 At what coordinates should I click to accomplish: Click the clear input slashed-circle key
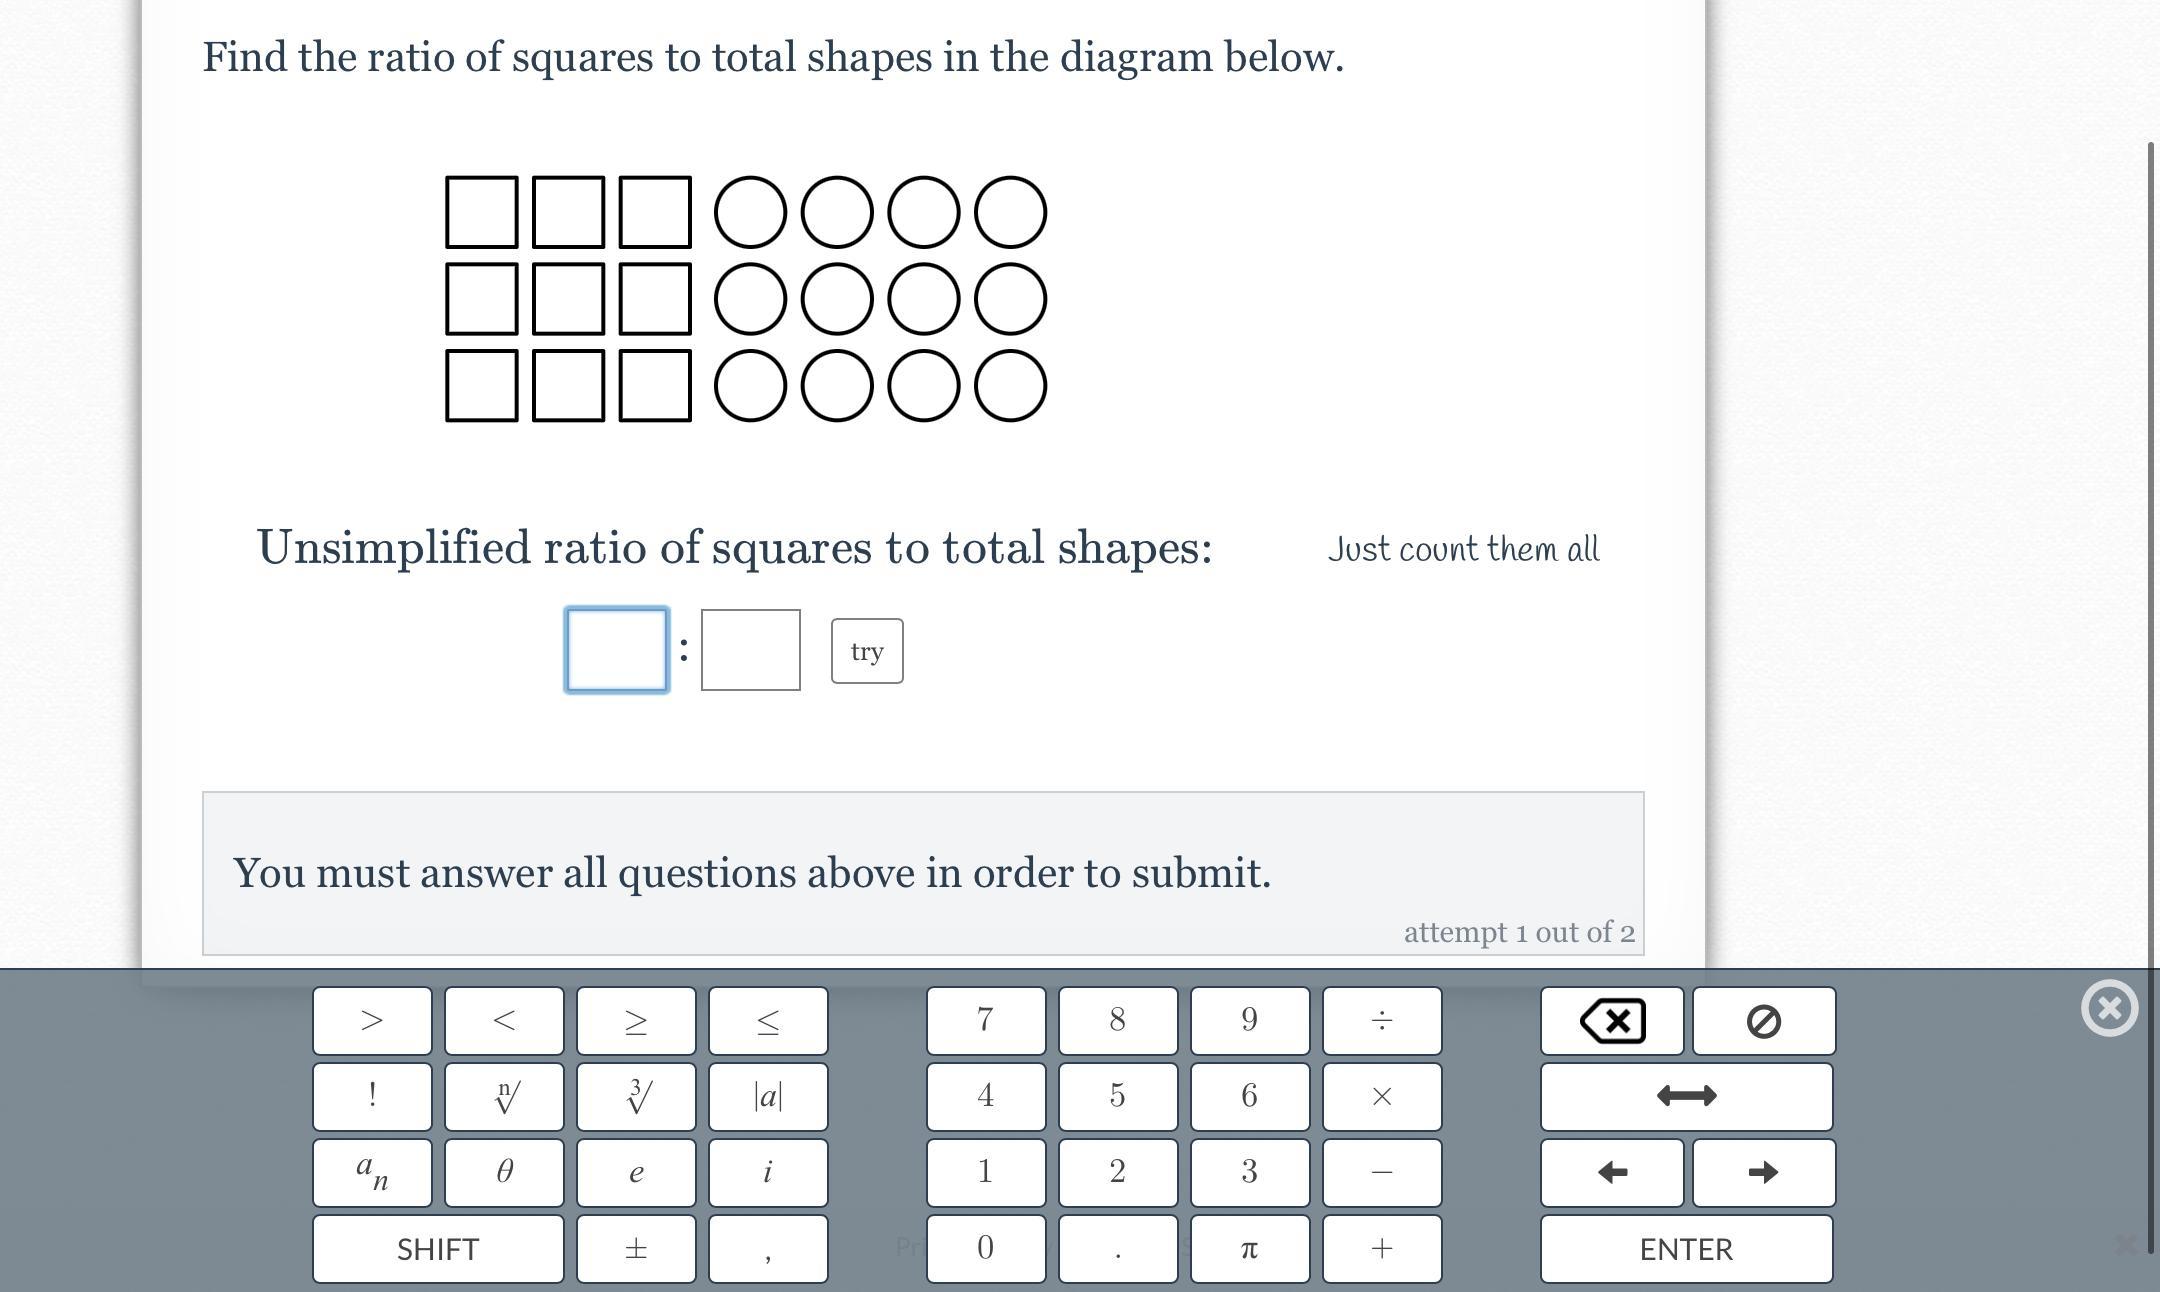tap(1764, 1021)
